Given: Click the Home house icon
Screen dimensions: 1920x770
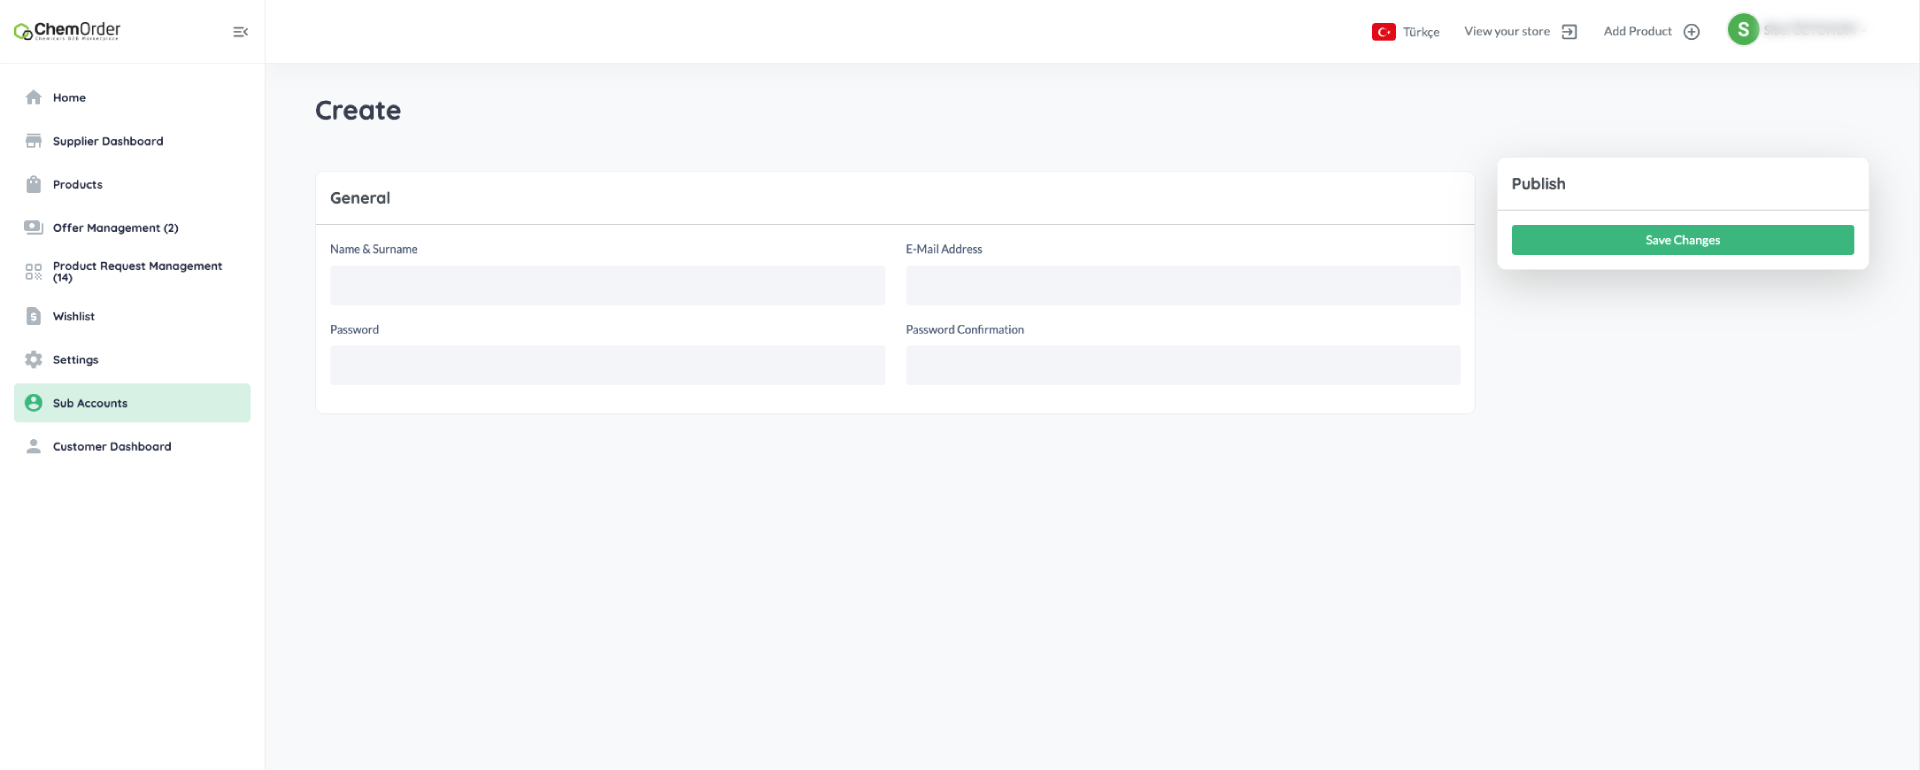Looking at the screenshot, I should [x=33, y=98].
